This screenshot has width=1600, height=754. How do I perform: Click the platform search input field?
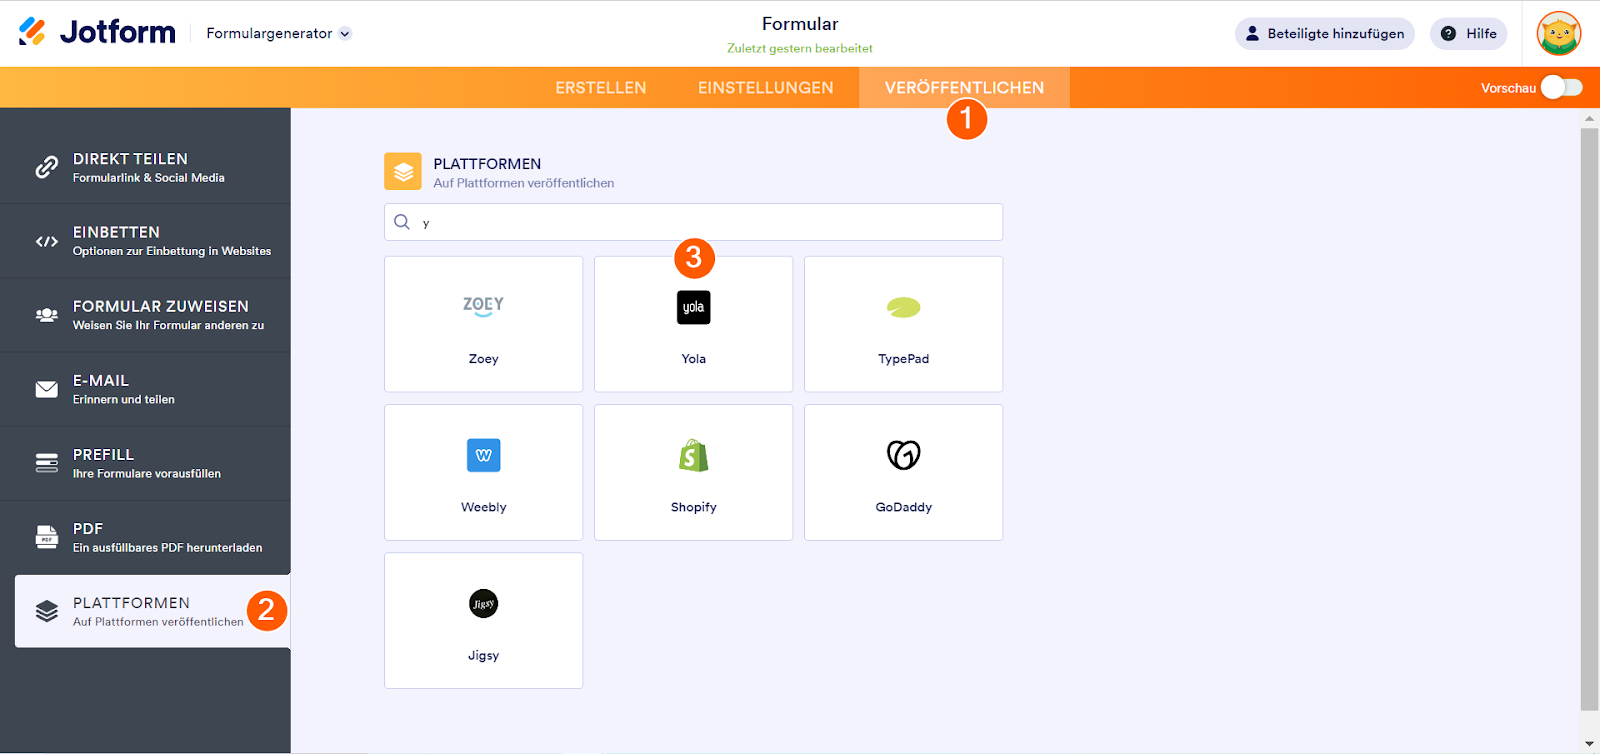coord(694,222)
